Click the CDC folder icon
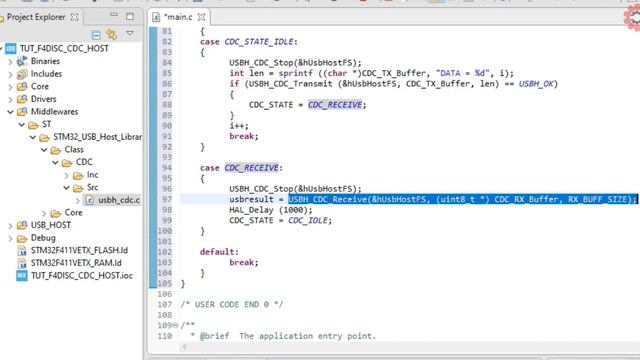Image resolution: width=640 pixels, height=360 pixels. 67,163
